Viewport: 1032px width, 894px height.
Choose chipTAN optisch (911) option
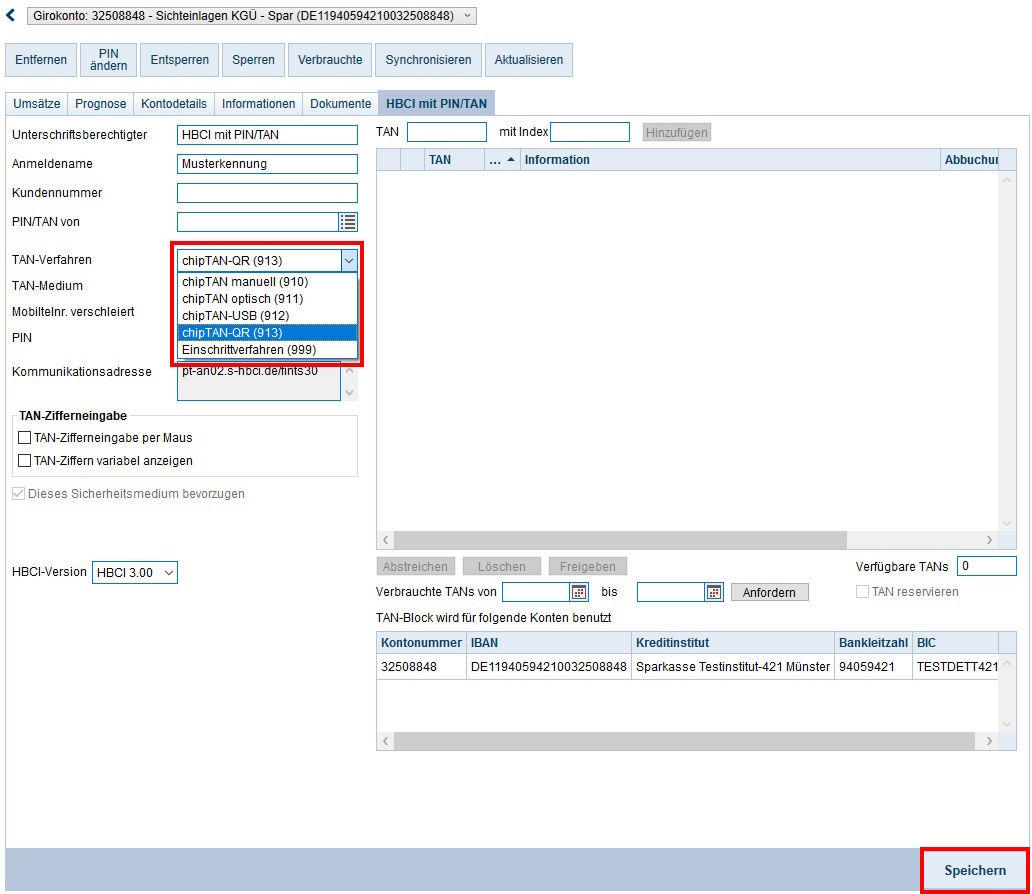click(x=267, y=299)
